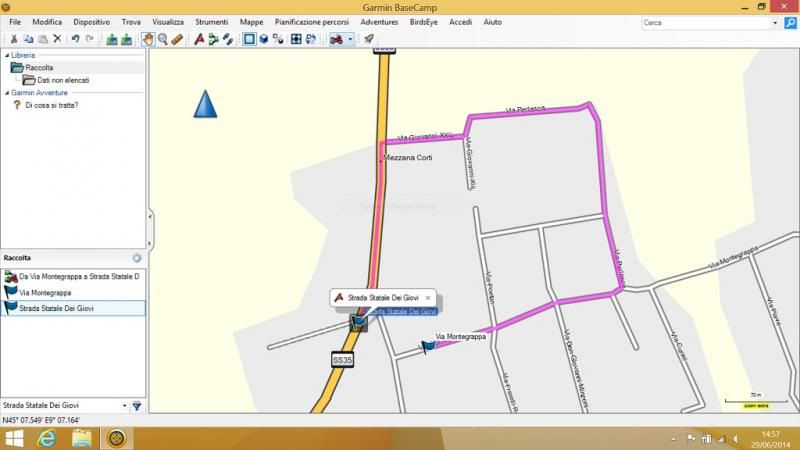
Task: Open the Strumenti menu
Action: coord(211,22)
